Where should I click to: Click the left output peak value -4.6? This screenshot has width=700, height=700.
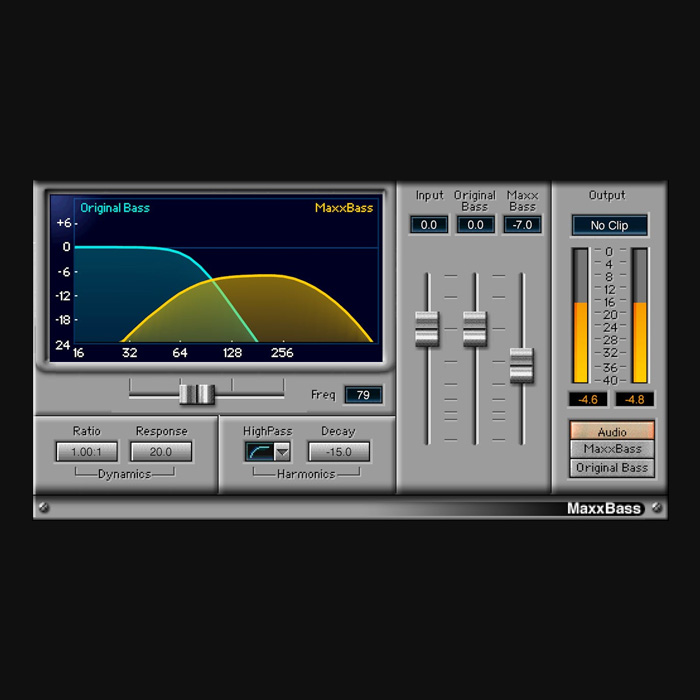(588, 400)
